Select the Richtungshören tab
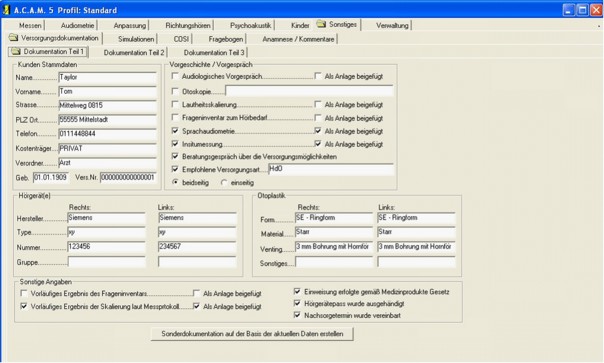The image size is (604, 363). click(188, 25)
